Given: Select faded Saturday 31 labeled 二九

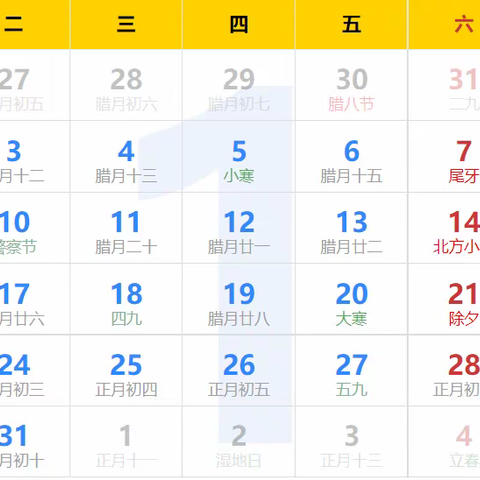Looking at the screenshot, I should coord(444,85).
